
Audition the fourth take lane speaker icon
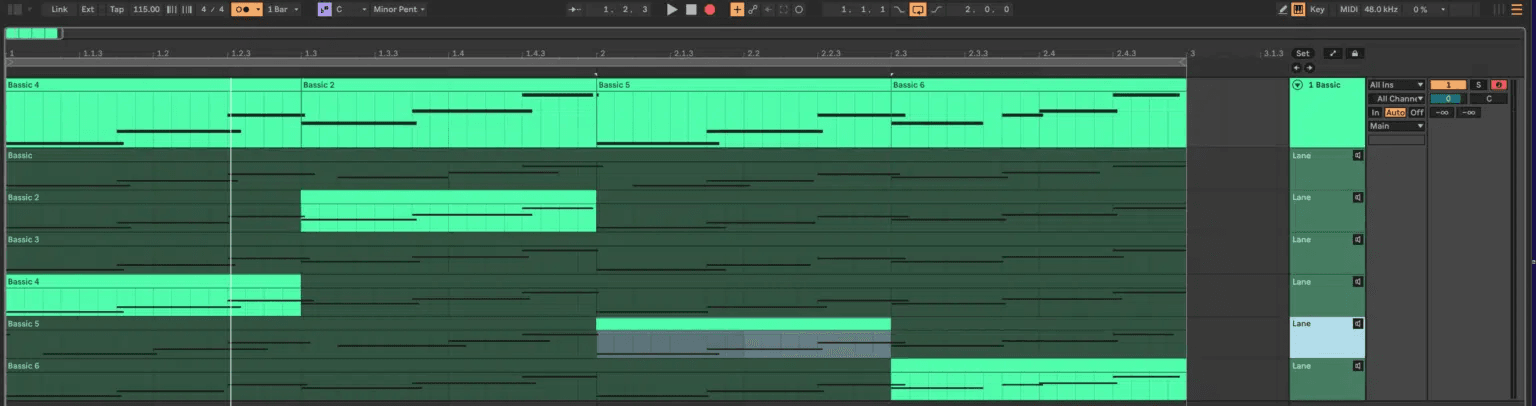point(1357,282)
